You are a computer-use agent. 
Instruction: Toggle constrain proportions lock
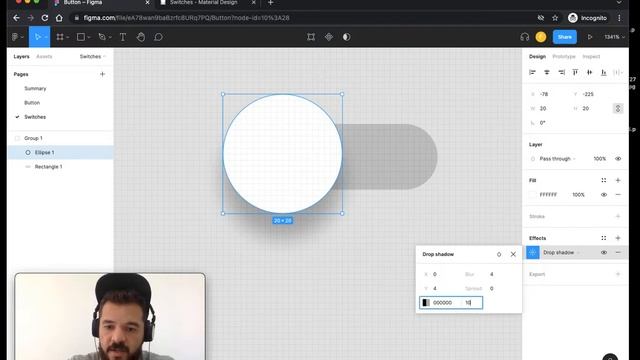pyautogui.click(x=618, y=109)
